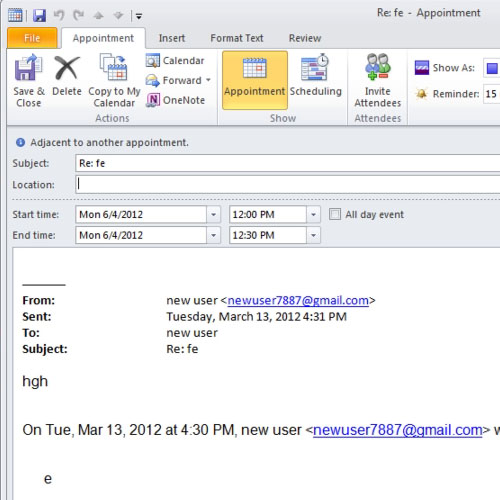Open the newuser7887@gmail.com link in From line

[x=298, y=300]
